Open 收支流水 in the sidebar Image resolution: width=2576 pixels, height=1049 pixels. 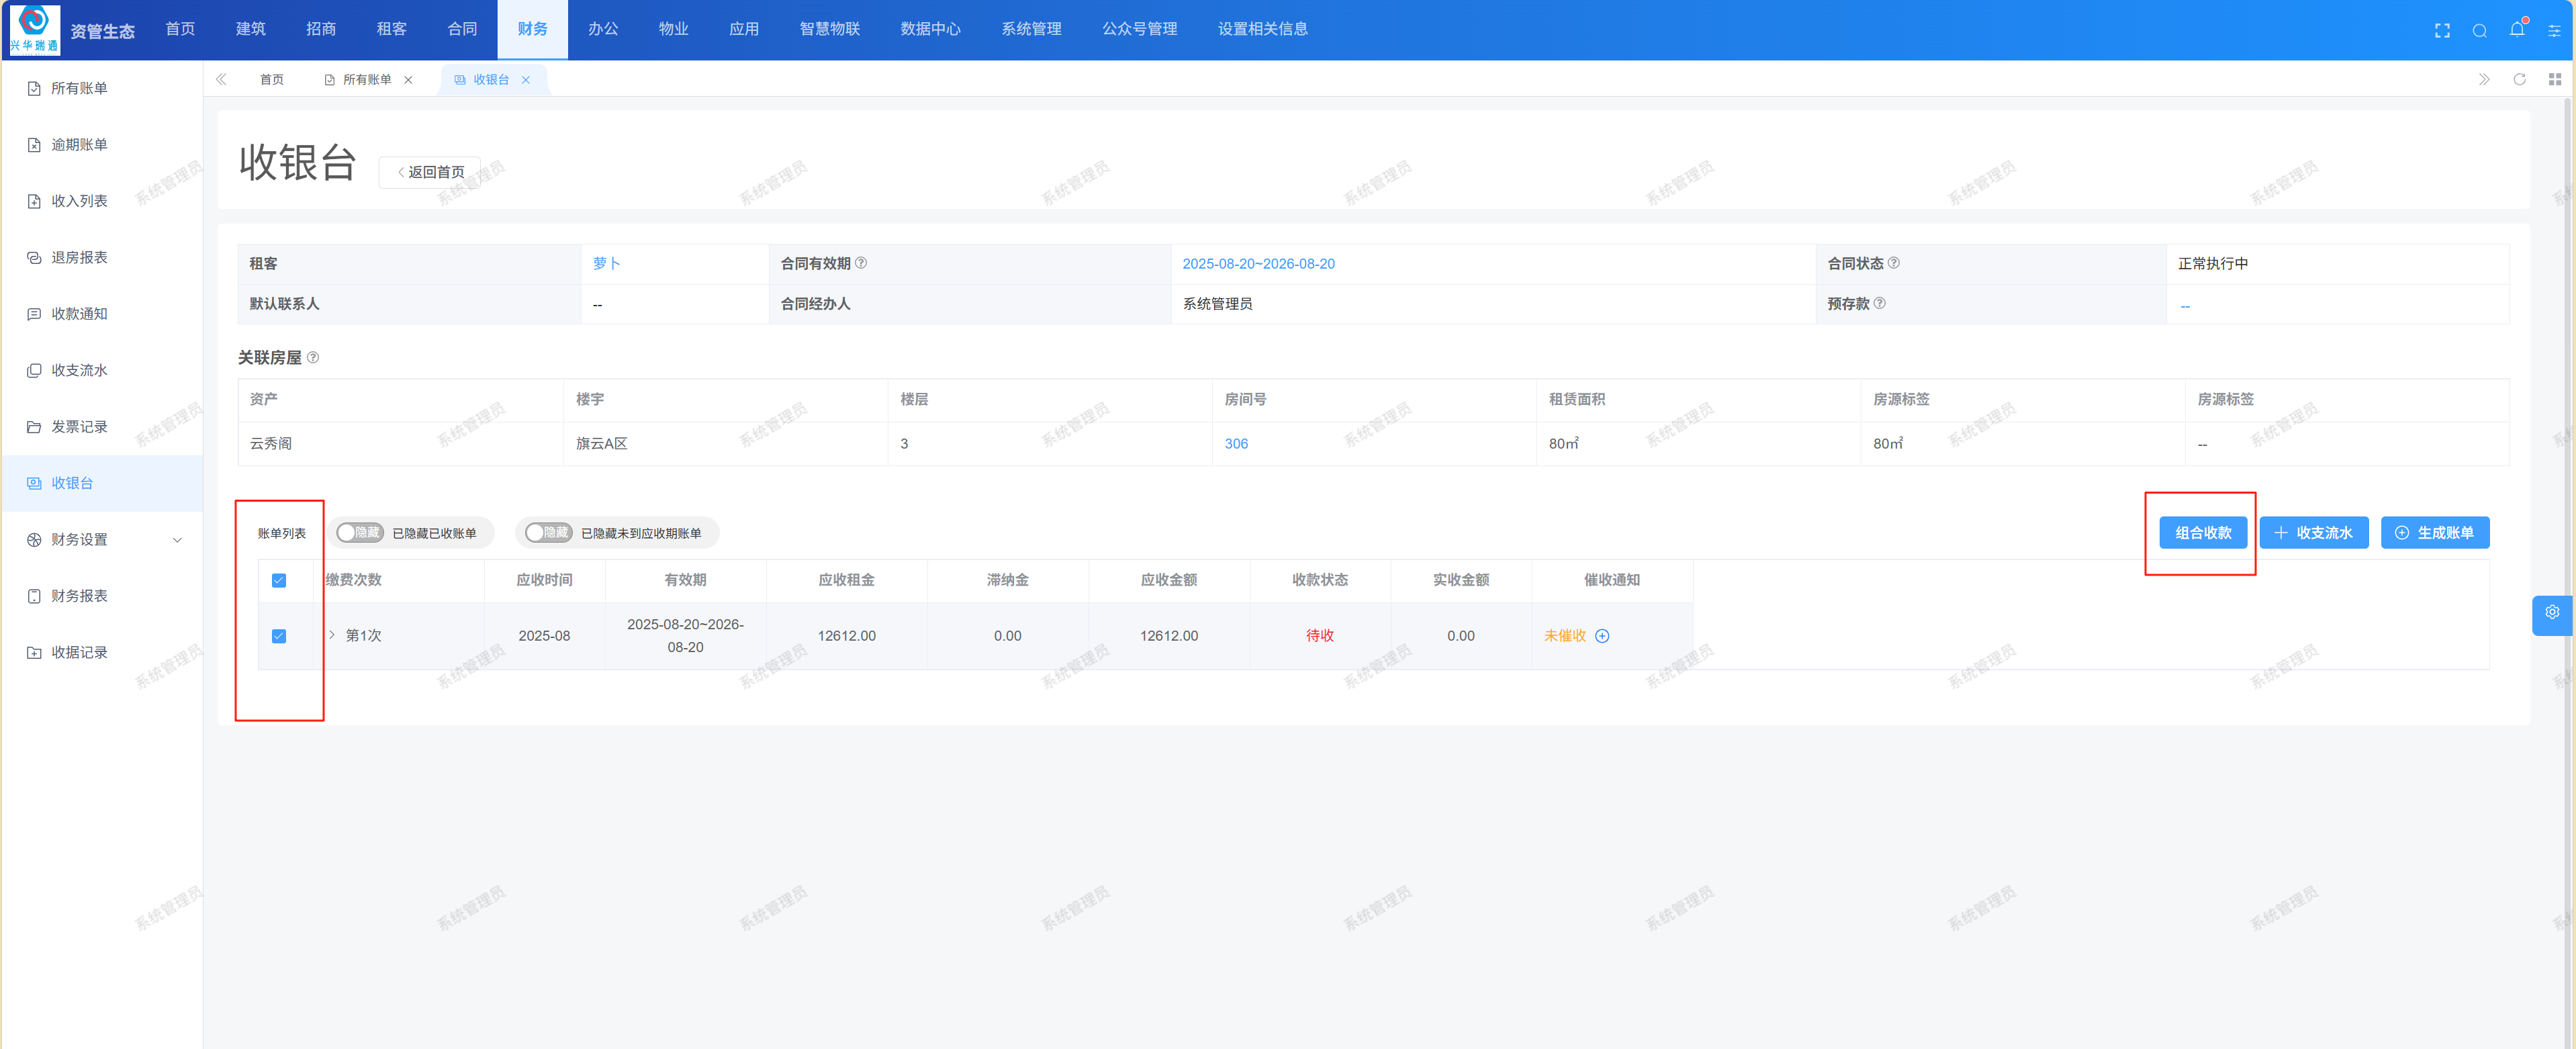[79, 370]
